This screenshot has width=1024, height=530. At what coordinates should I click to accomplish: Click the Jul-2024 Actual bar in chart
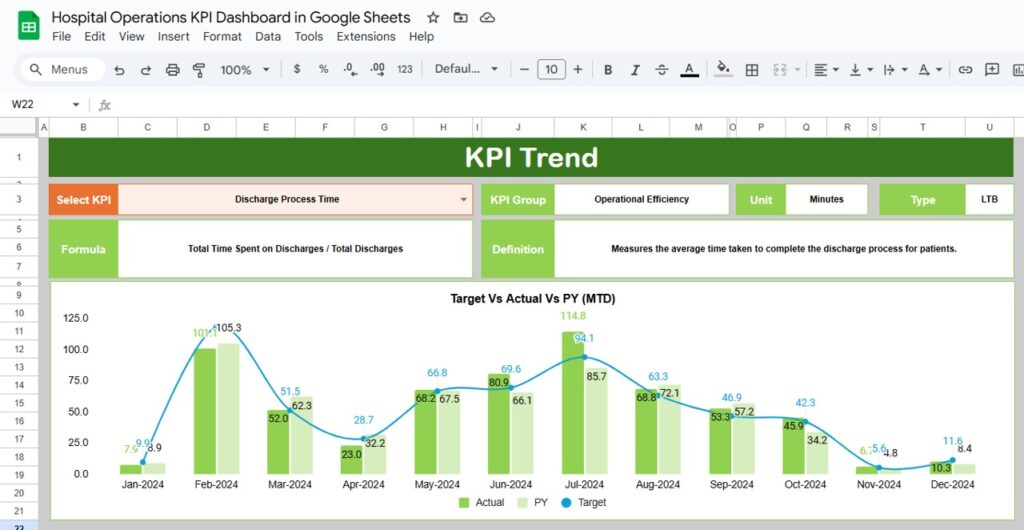[x=573, y=402]
